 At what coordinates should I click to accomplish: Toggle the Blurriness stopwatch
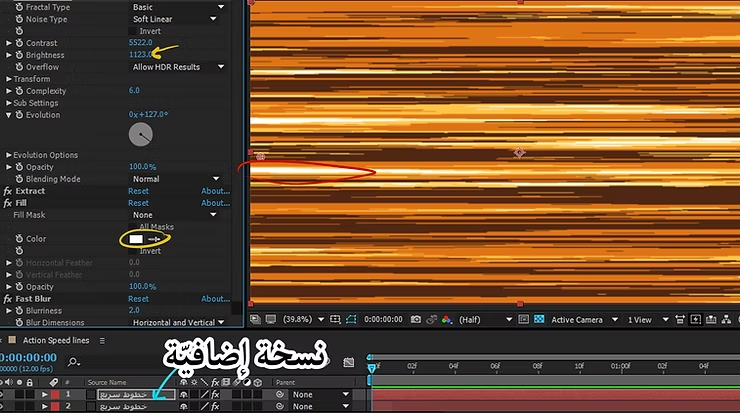pos(19,311)
